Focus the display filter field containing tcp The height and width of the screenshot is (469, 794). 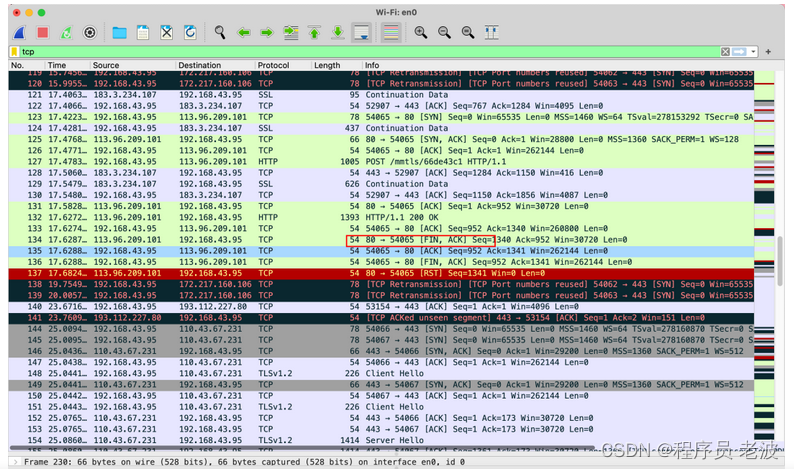(x=370, y=52)
